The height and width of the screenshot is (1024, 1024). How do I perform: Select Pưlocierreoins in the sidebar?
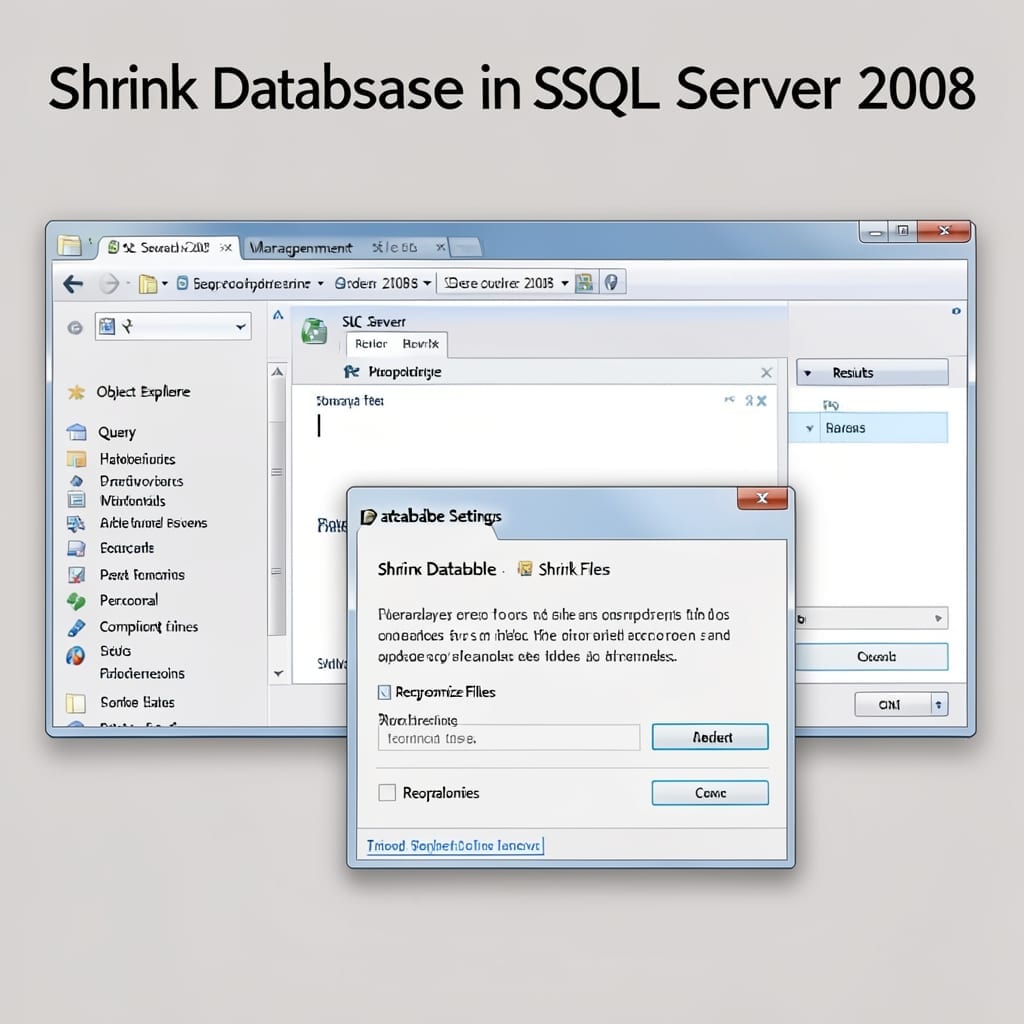(x=142, y=673)
